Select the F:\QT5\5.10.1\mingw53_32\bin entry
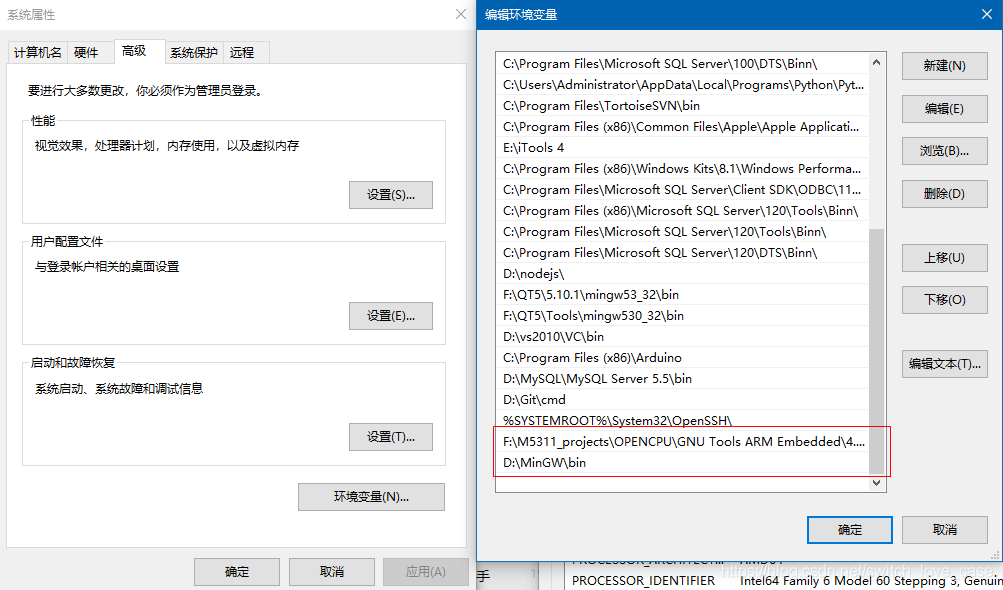 coord(683,295)
